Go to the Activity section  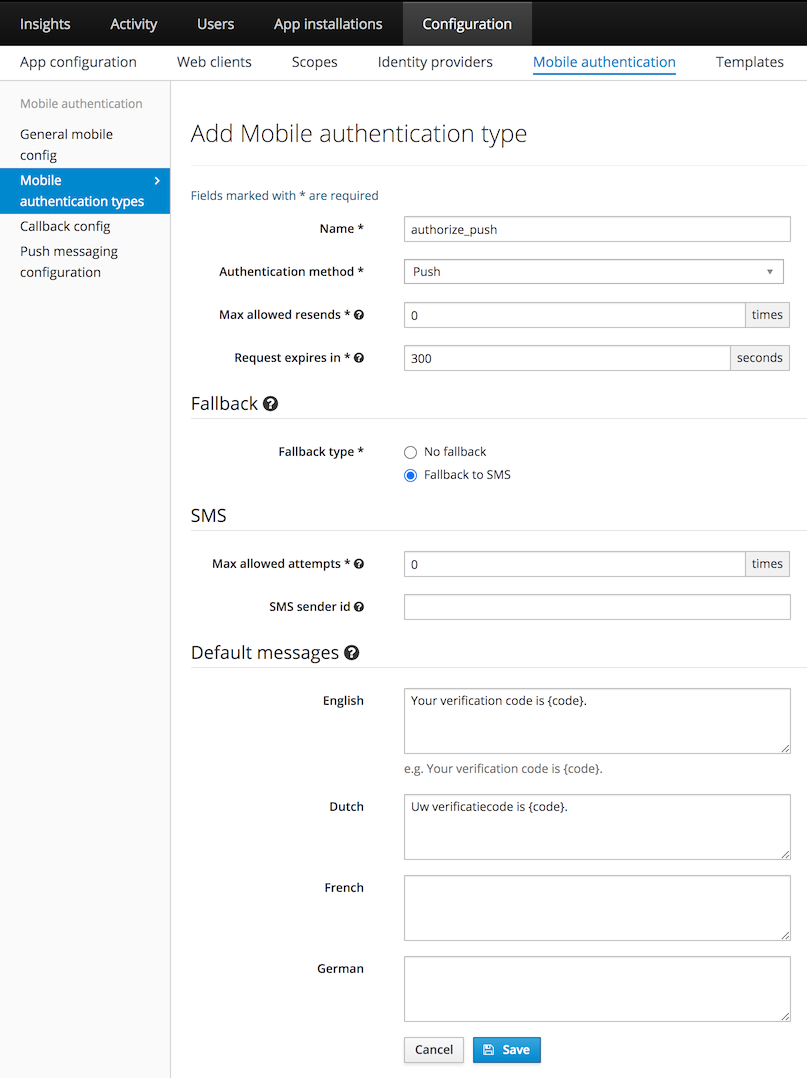coord(133,24)
